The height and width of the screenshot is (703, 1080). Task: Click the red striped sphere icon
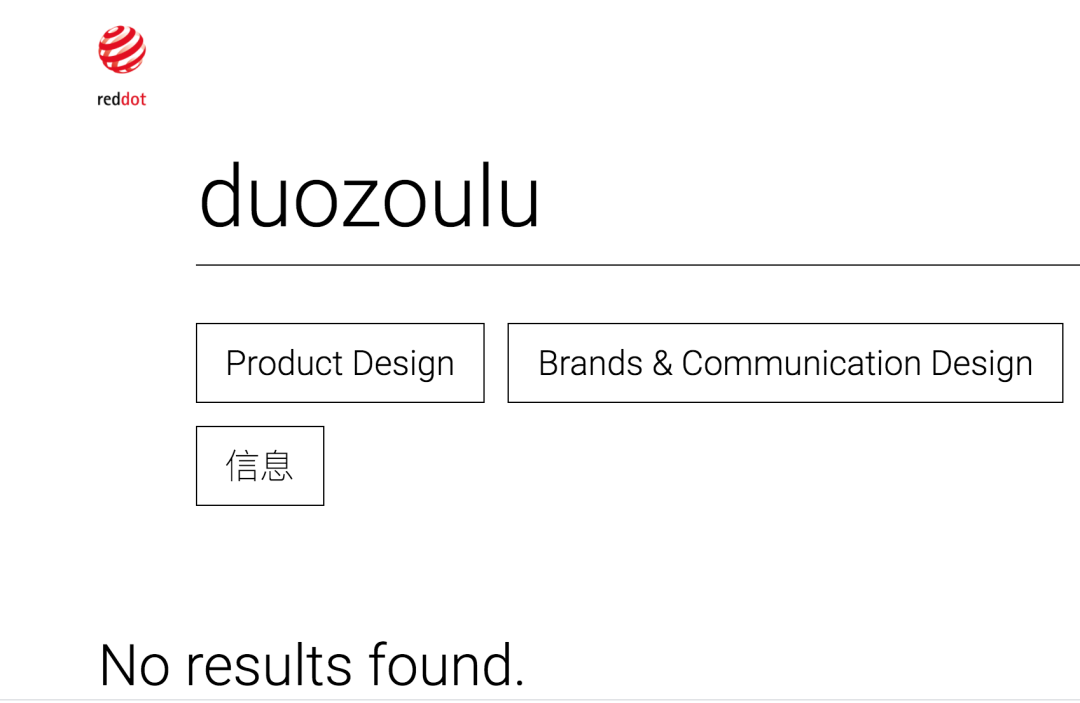pos(122,50)
